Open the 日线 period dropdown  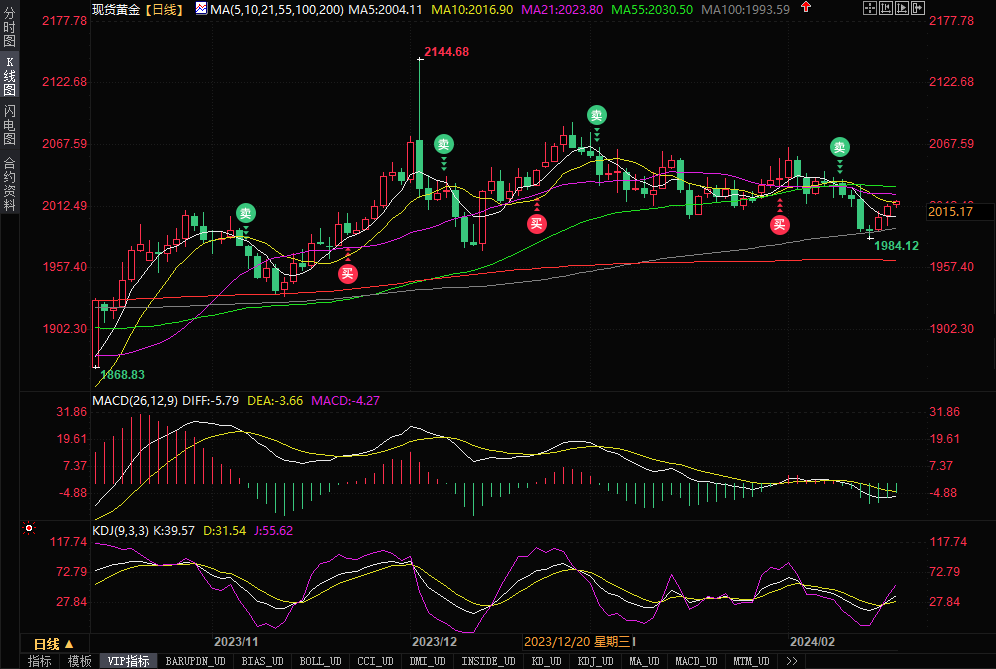(x=54, y=644)
